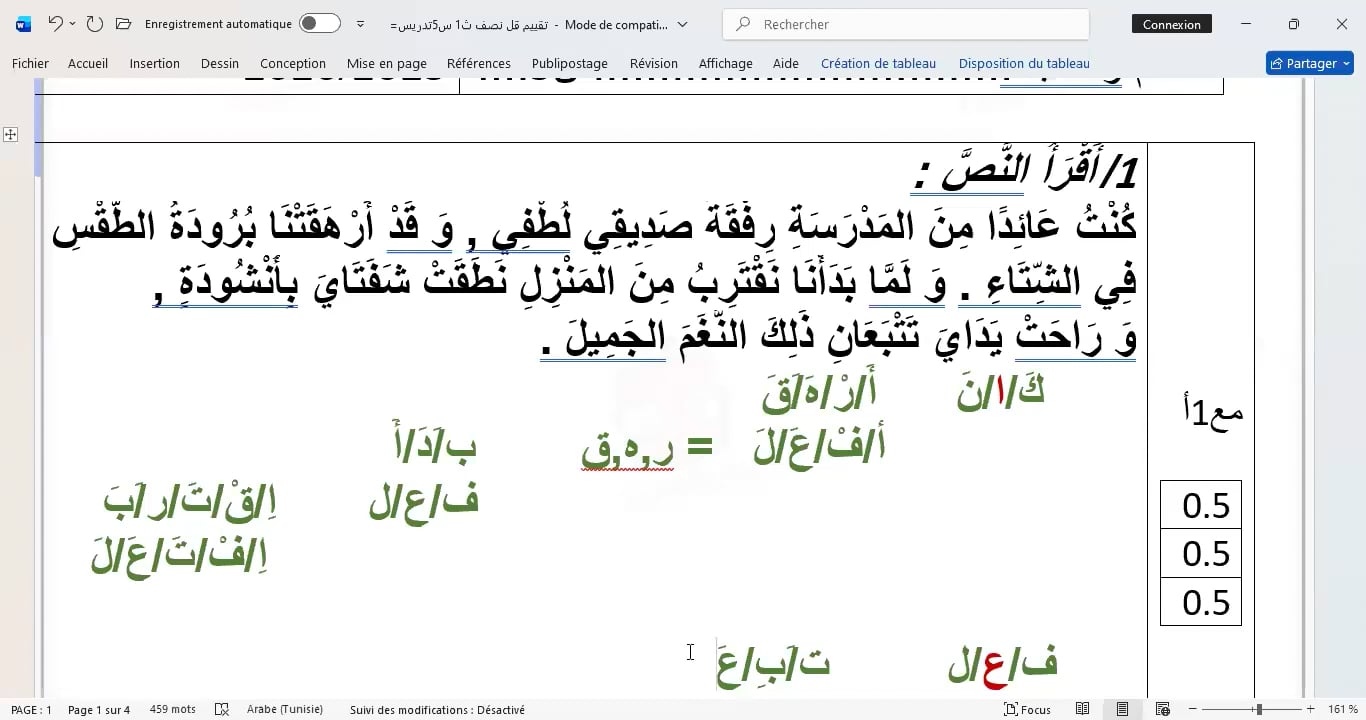Click the proofing check icon in status bar
1366x720 pixels.
click(x=222, y=710)
